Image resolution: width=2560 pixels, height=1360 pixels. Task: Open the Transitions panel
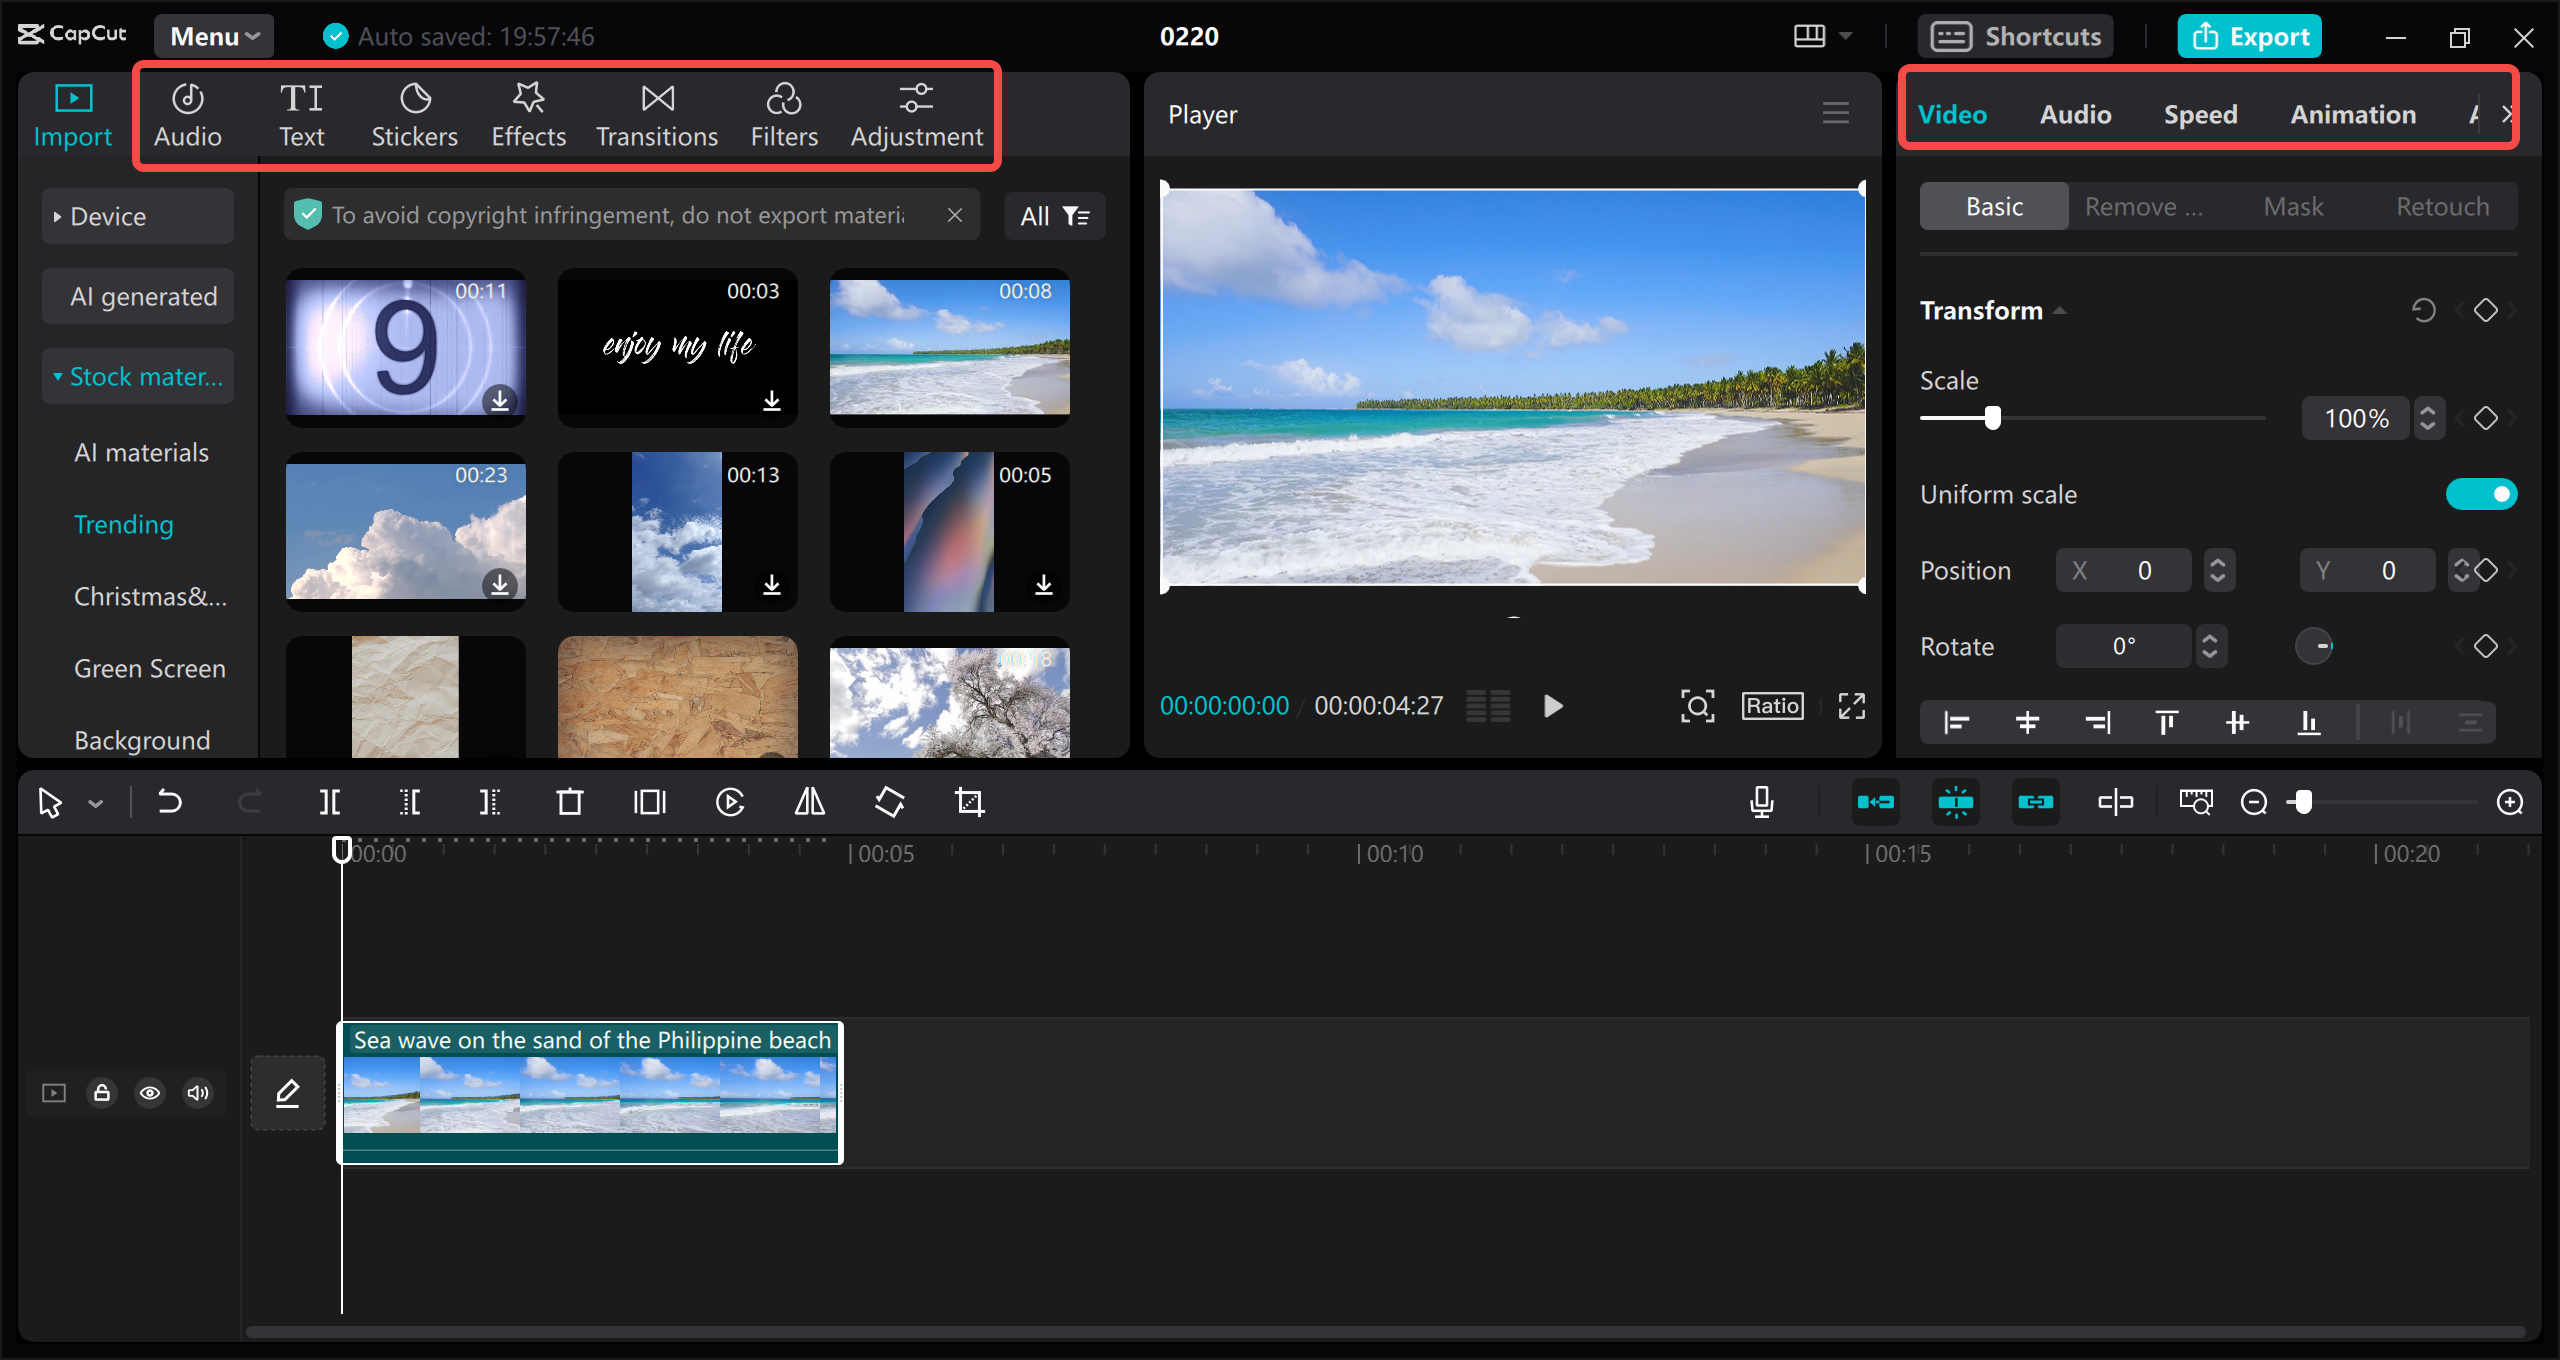(x=656, y=112)
